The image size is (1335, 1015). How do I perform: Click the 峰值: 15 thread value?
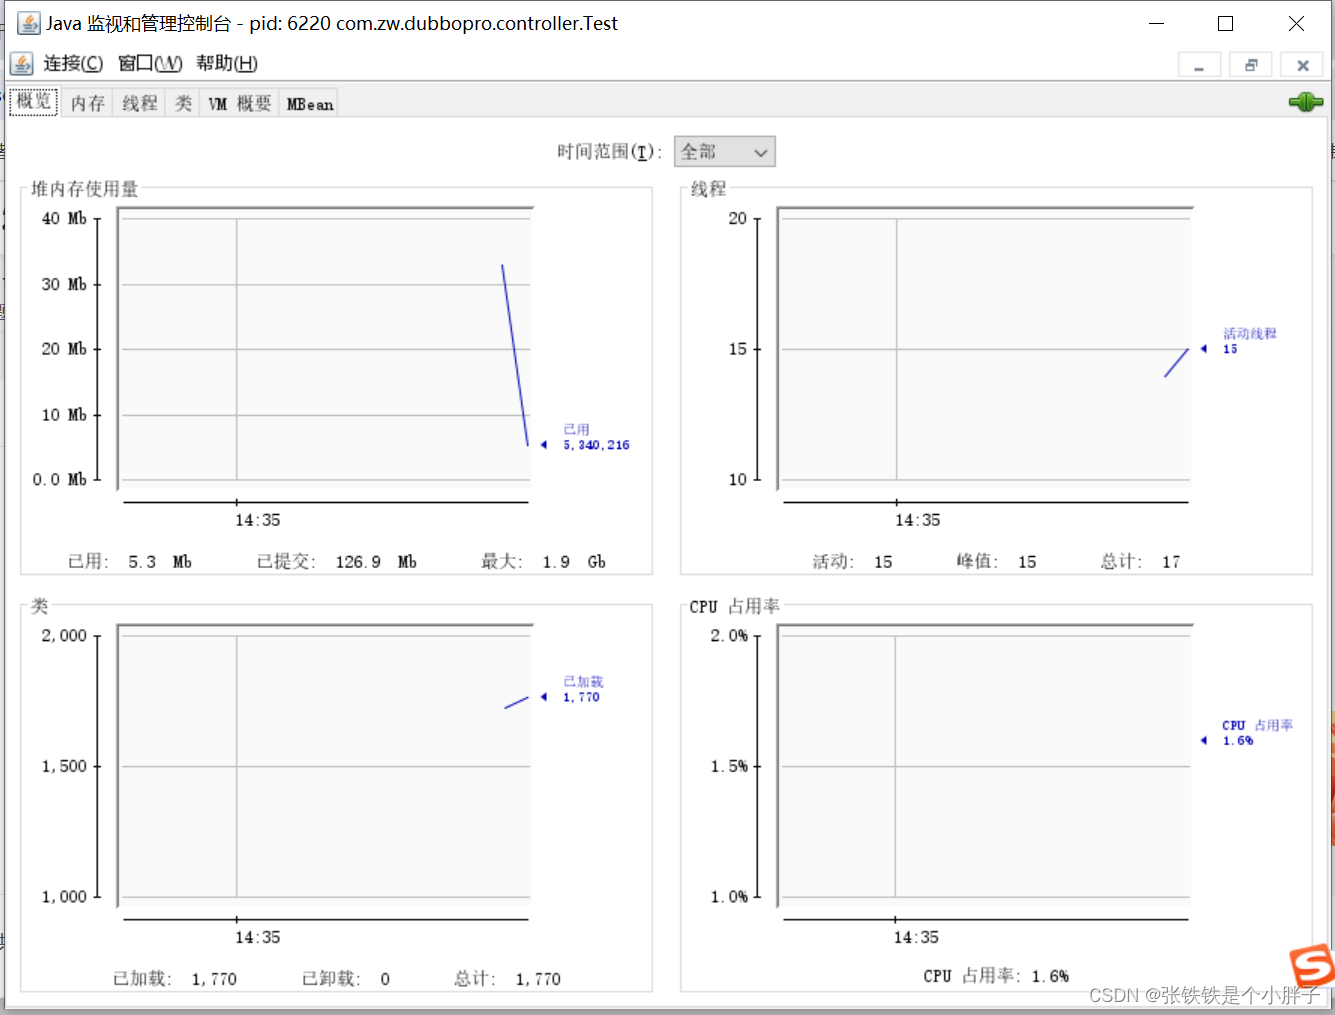tap(996, 562)
